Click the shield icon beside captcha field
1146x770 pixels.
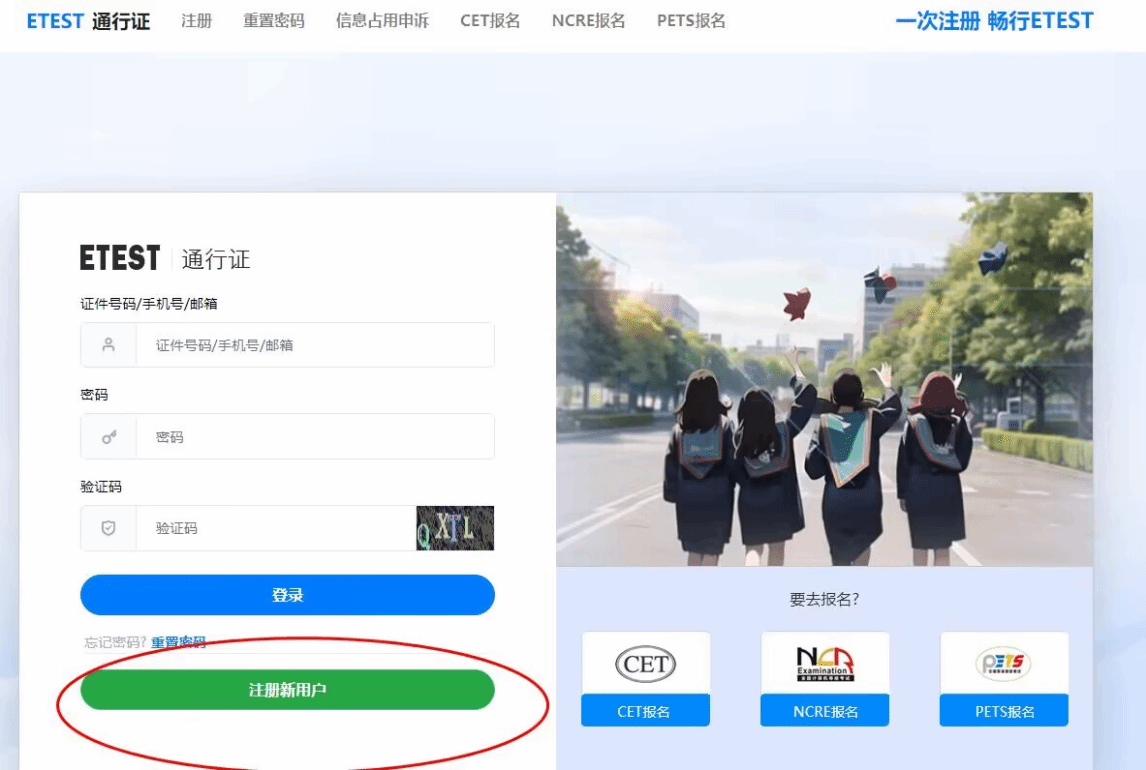(109, 528)
